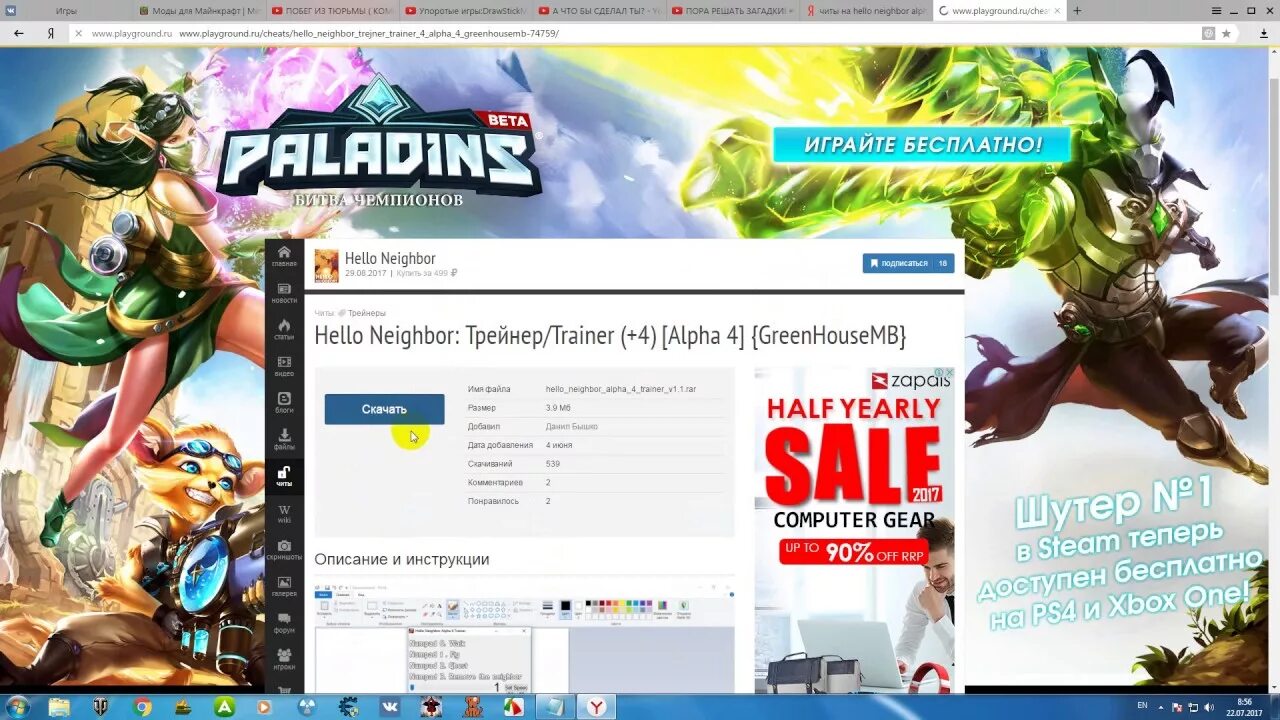Click the Hello Neighbor game title link
Screen dimensions: 1280x720
(x=390, y=259)
